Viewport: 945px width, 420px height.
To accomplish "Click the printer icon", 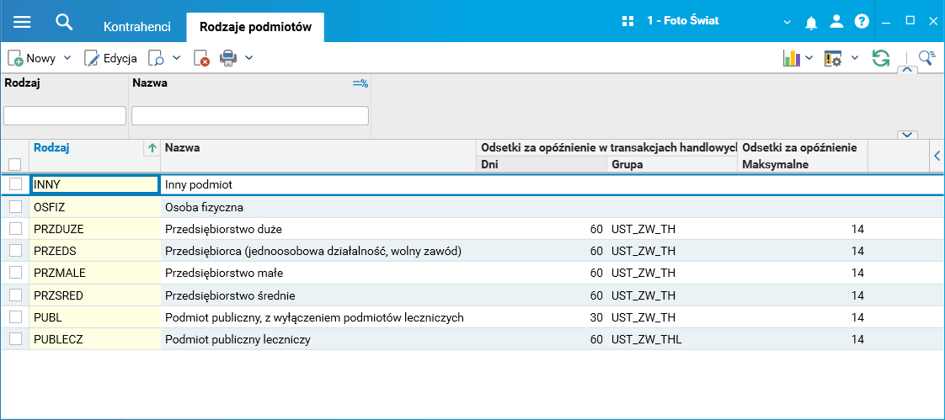I will [228, 59].
